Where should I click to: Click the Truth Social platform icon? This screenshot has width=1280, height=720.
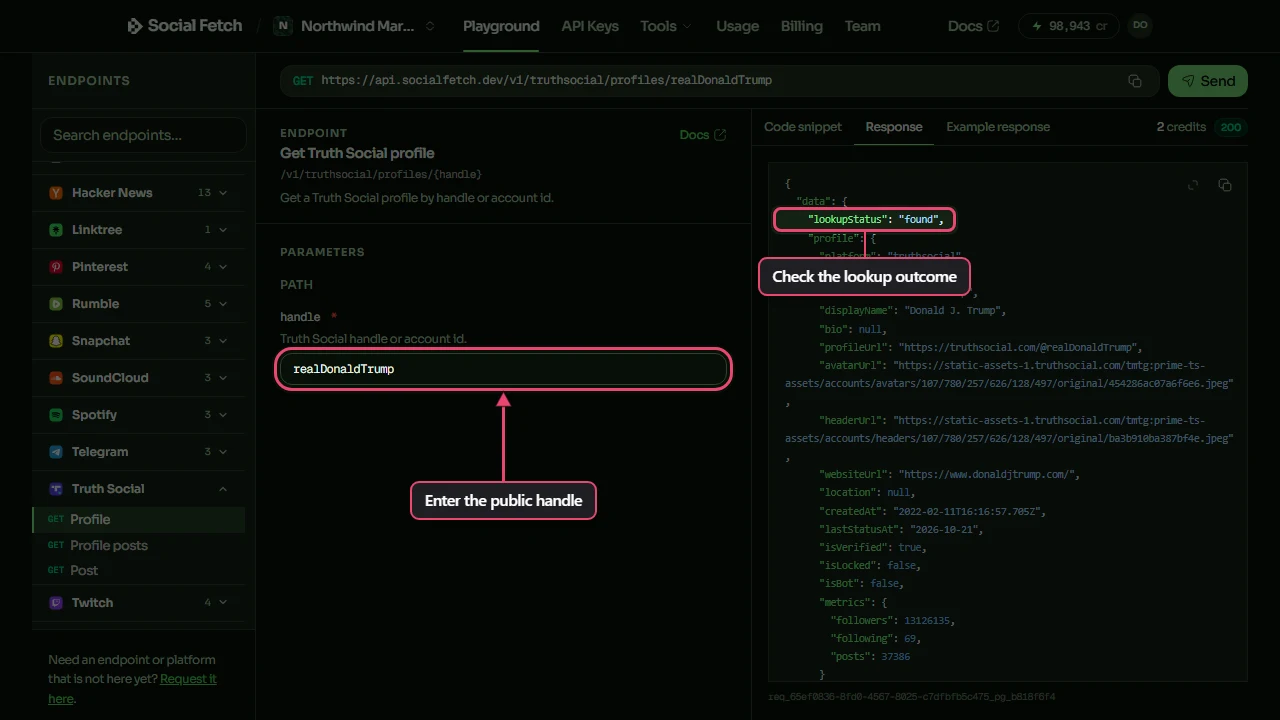click(x=56, y=489)
